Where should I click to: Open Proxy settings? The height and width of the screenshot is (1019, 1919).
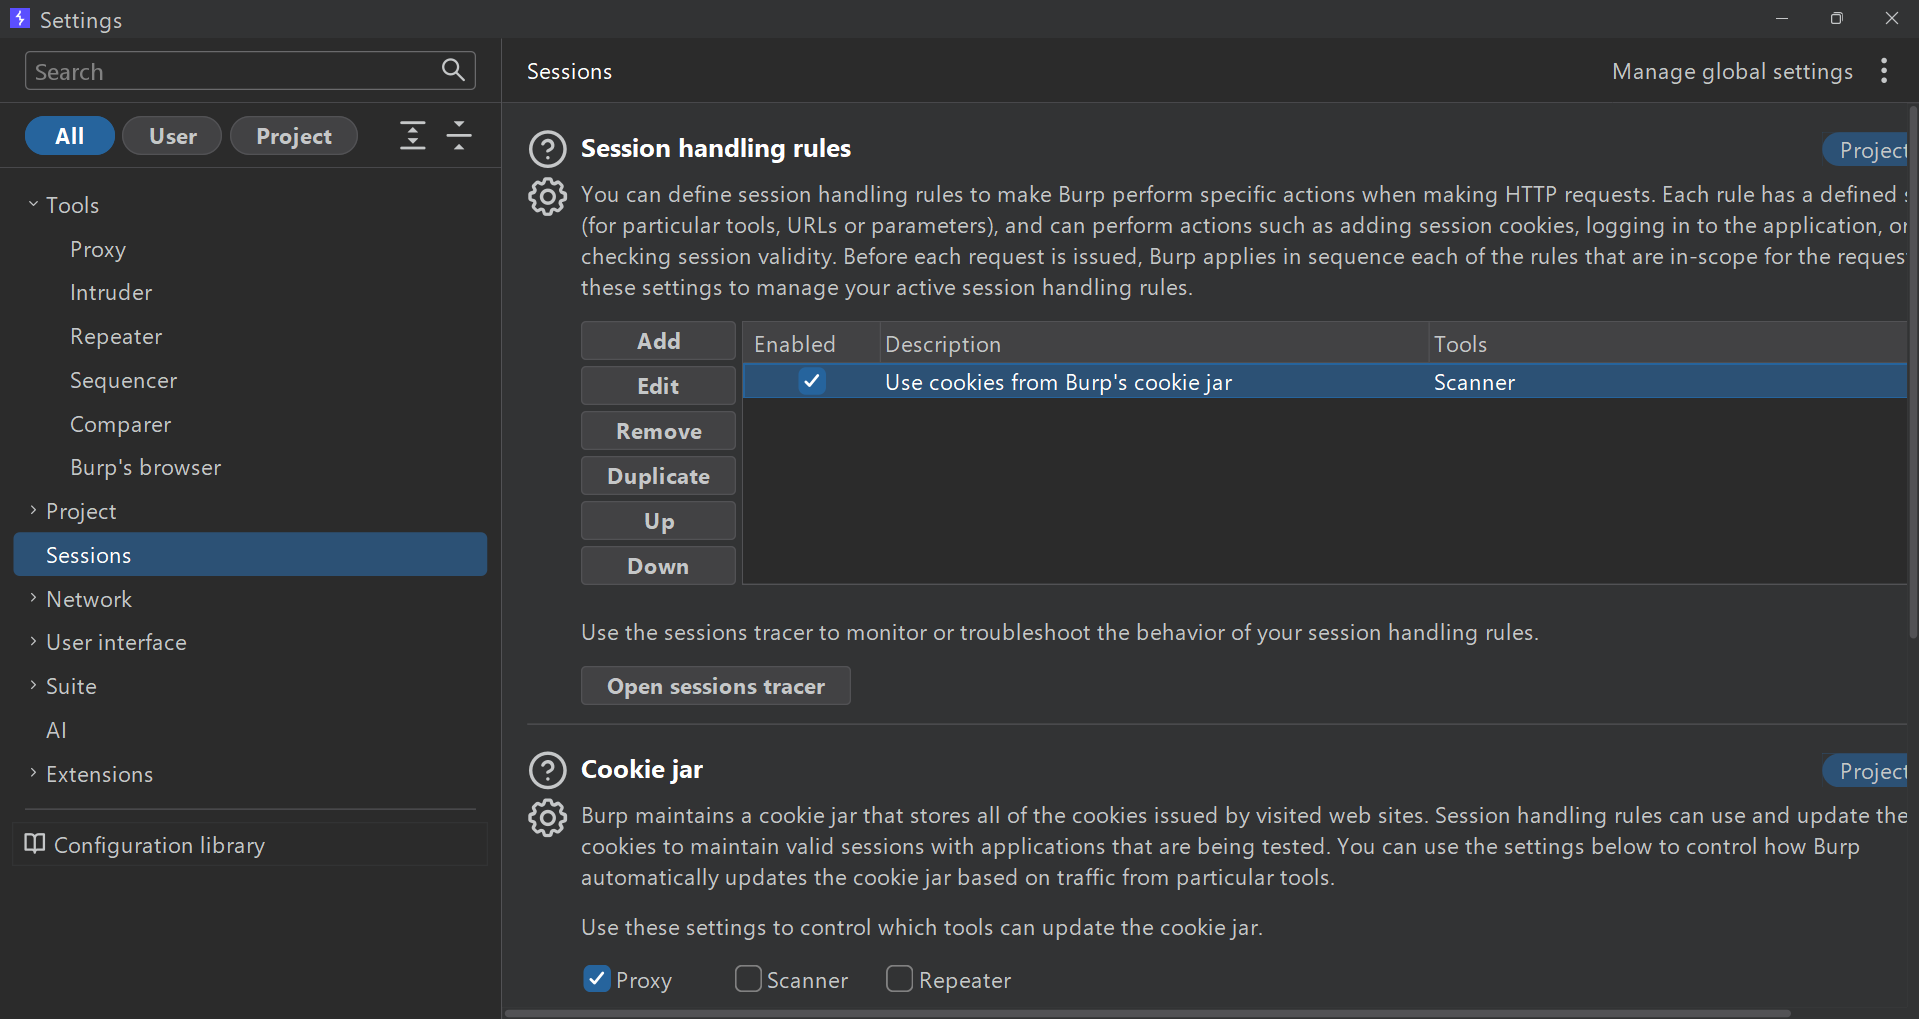click(x=98, y=249)
